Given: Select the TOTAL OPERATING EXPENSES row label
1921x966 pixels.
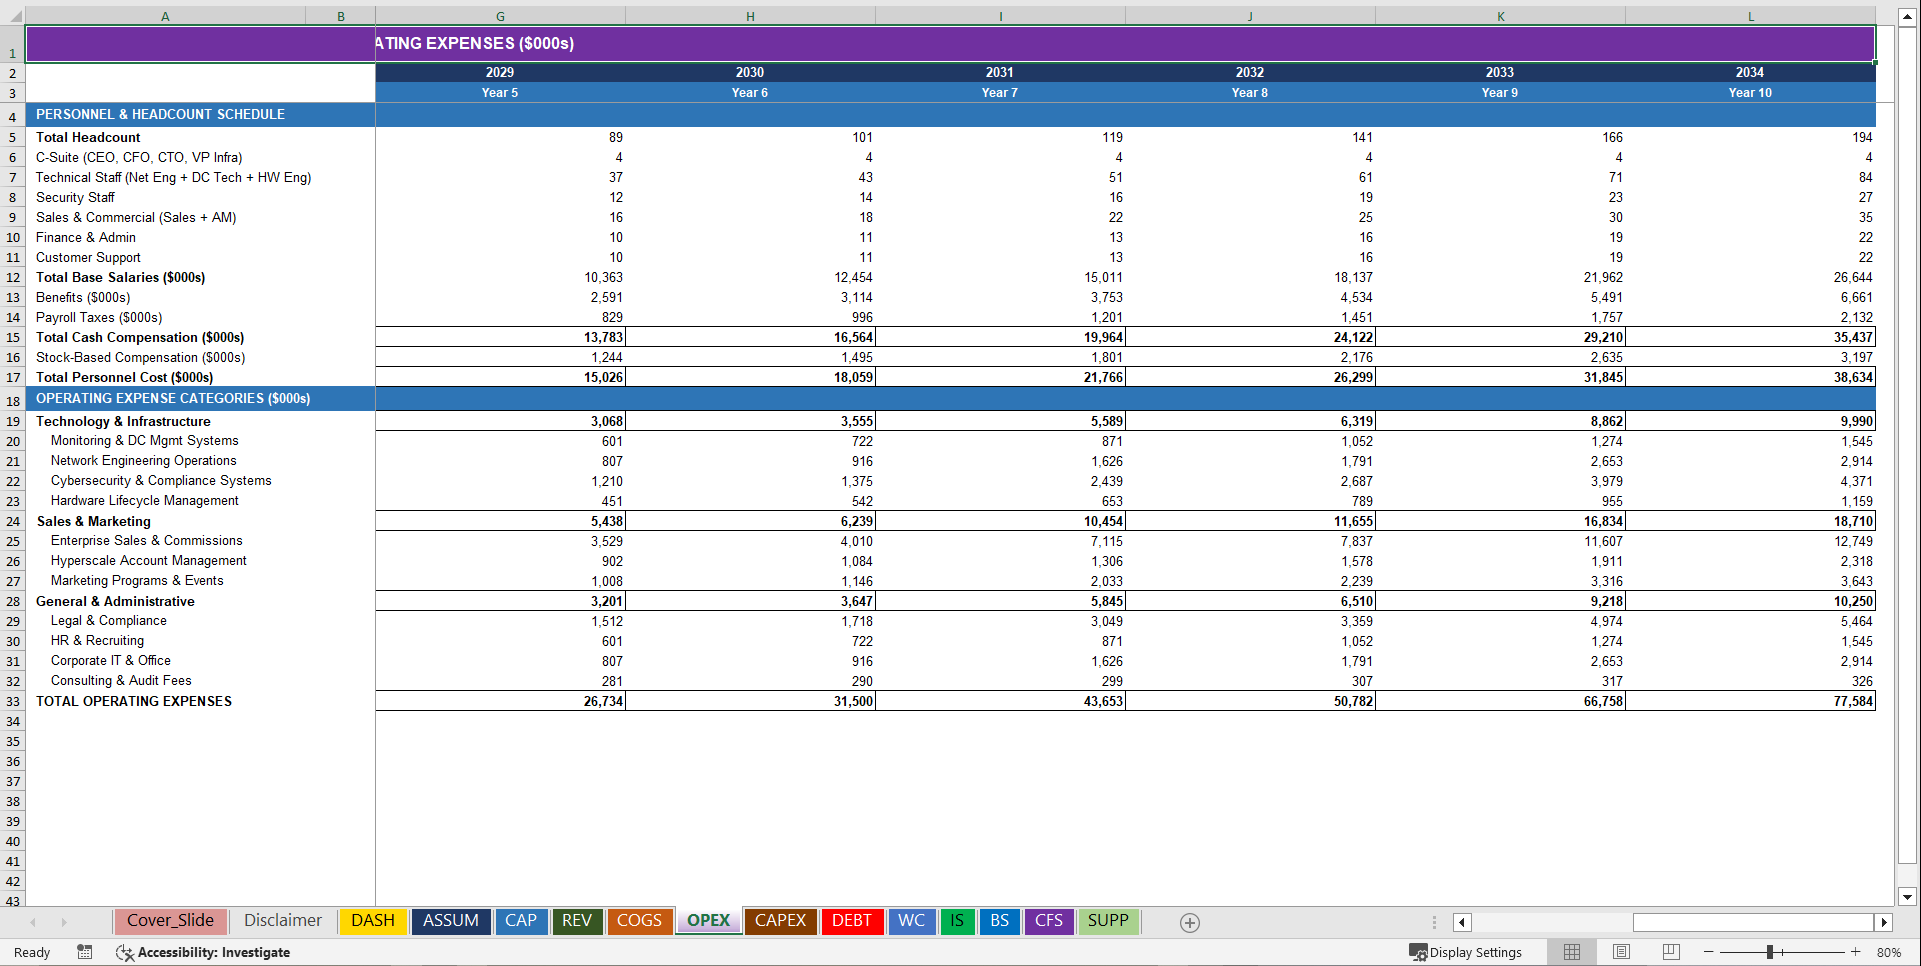Looking at the screenshot, I should click(133, 701).
